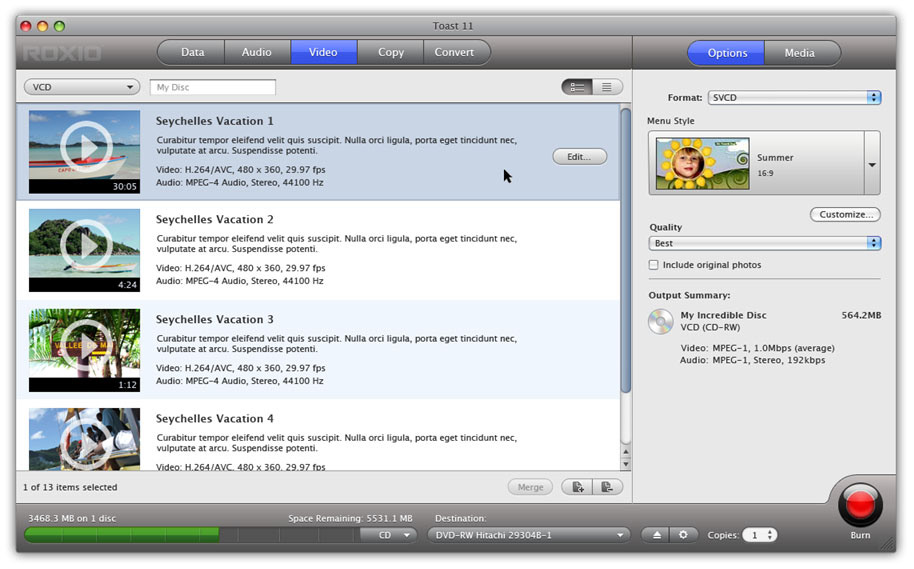This screenshot has width=914, height=569.
Task: Play the Seychelles Vacation 3 thumbnail
Action: coord(85,346)
